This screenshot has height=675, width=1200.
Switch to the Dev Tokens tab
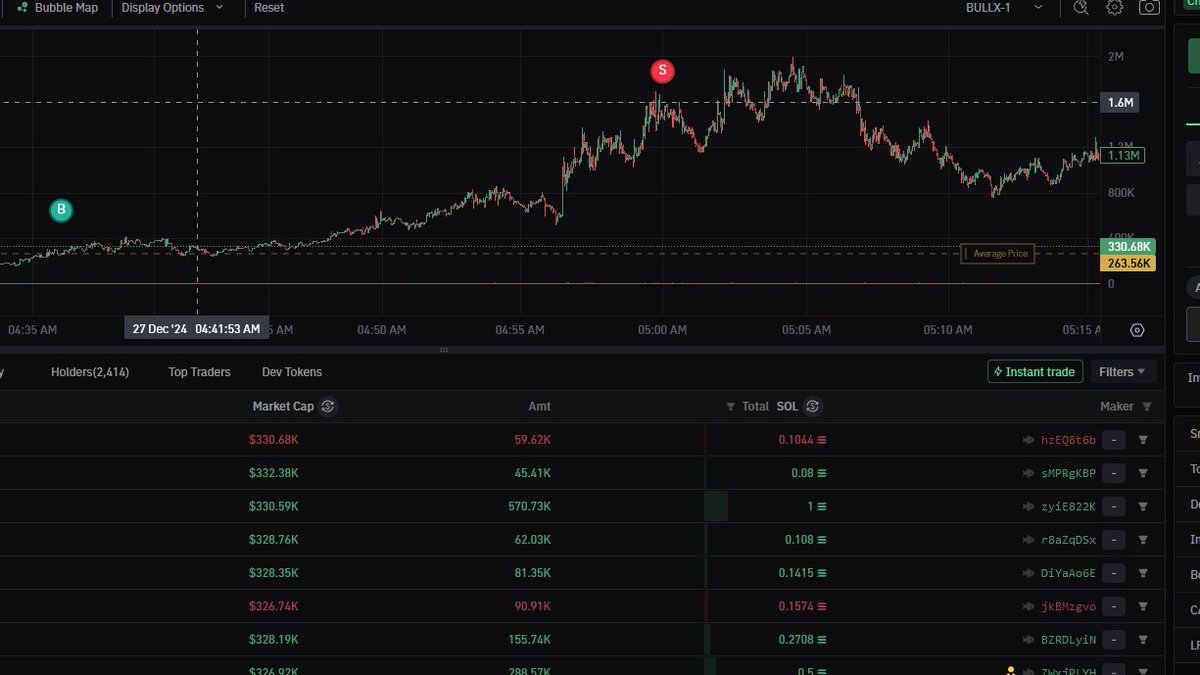coord(292,372)
